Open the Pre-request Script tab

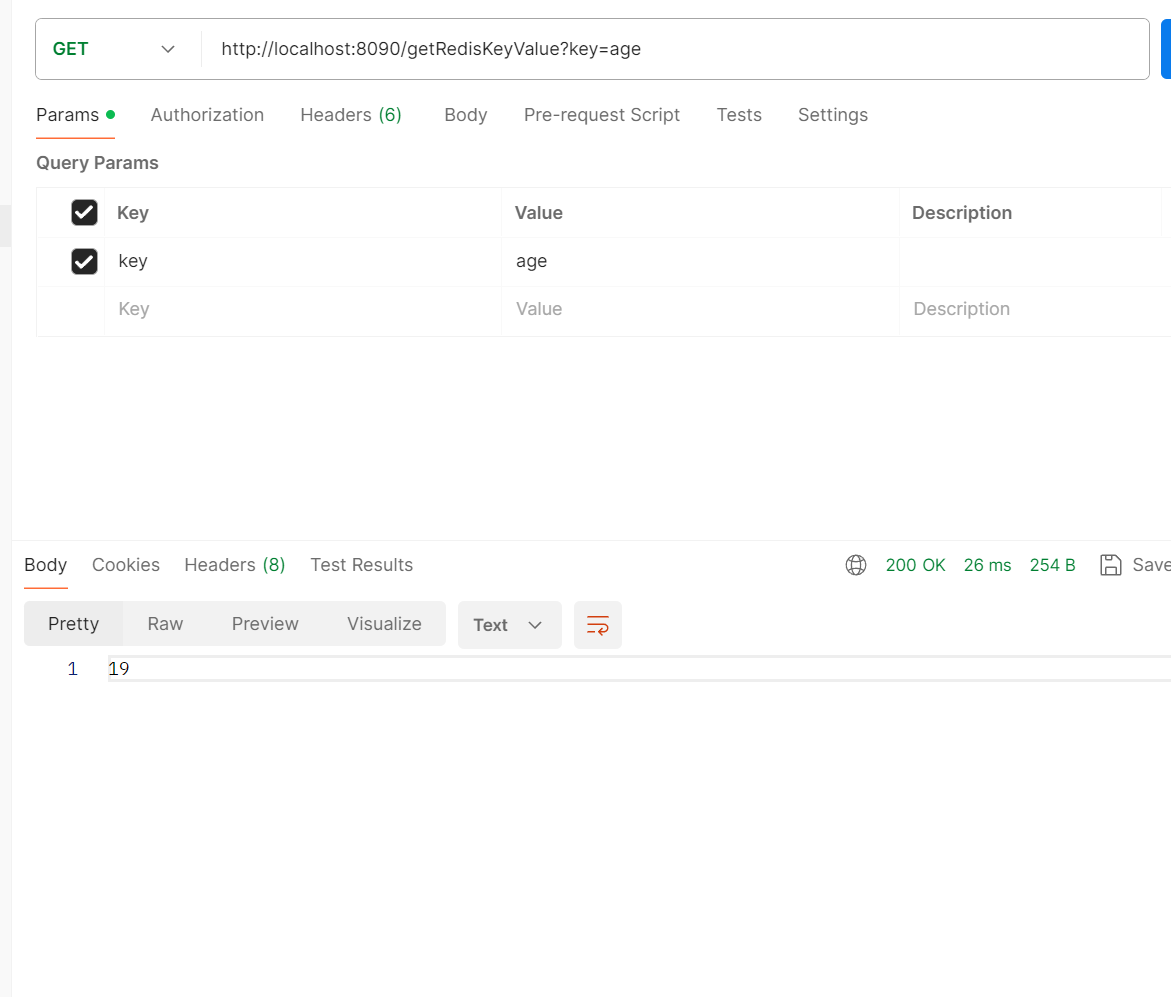601,115
